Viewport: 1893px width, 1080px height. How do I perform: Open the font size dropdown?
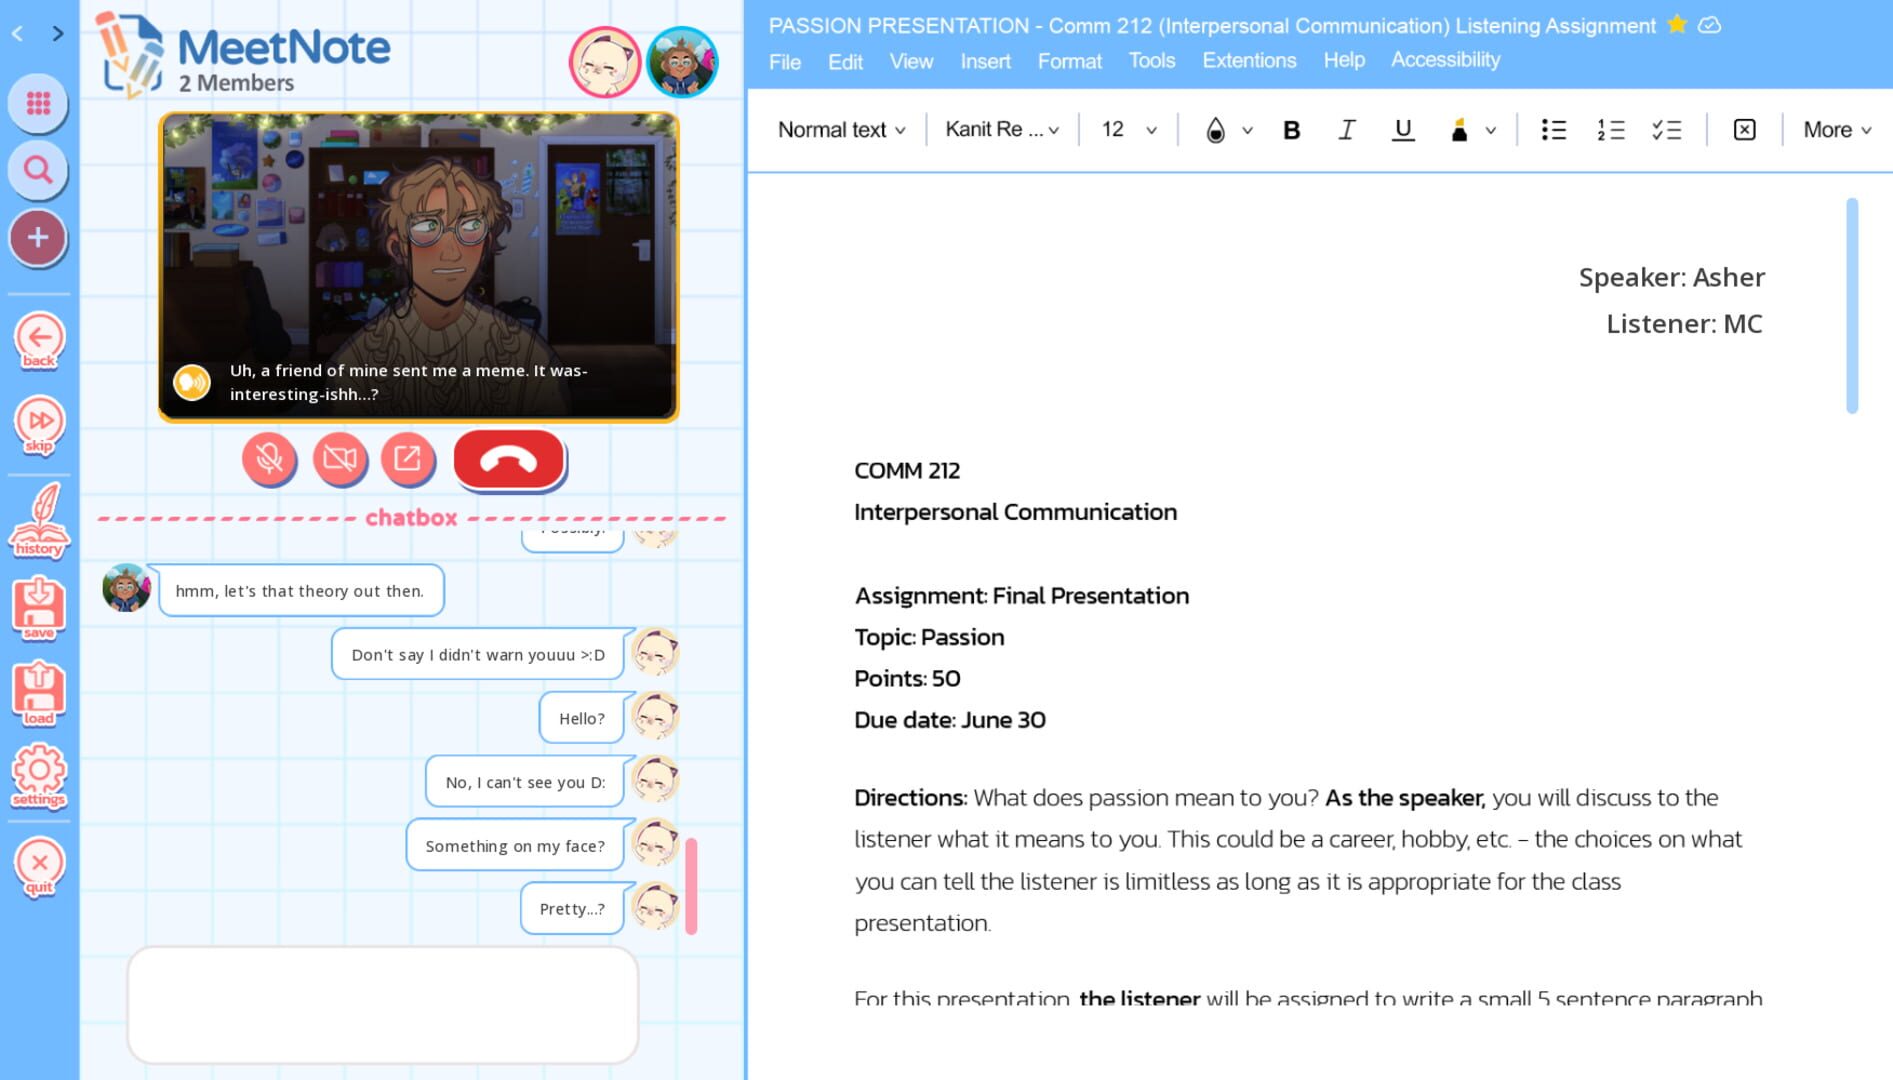click(1126, 129)
